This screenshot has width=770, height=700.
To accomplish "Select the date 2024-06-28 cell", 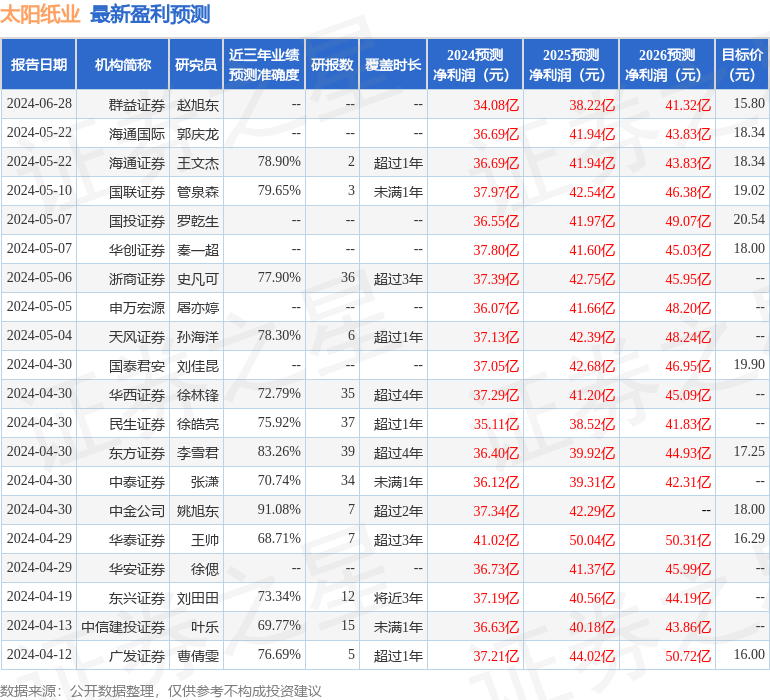I will pyautogui.click(x=39, y=104).
